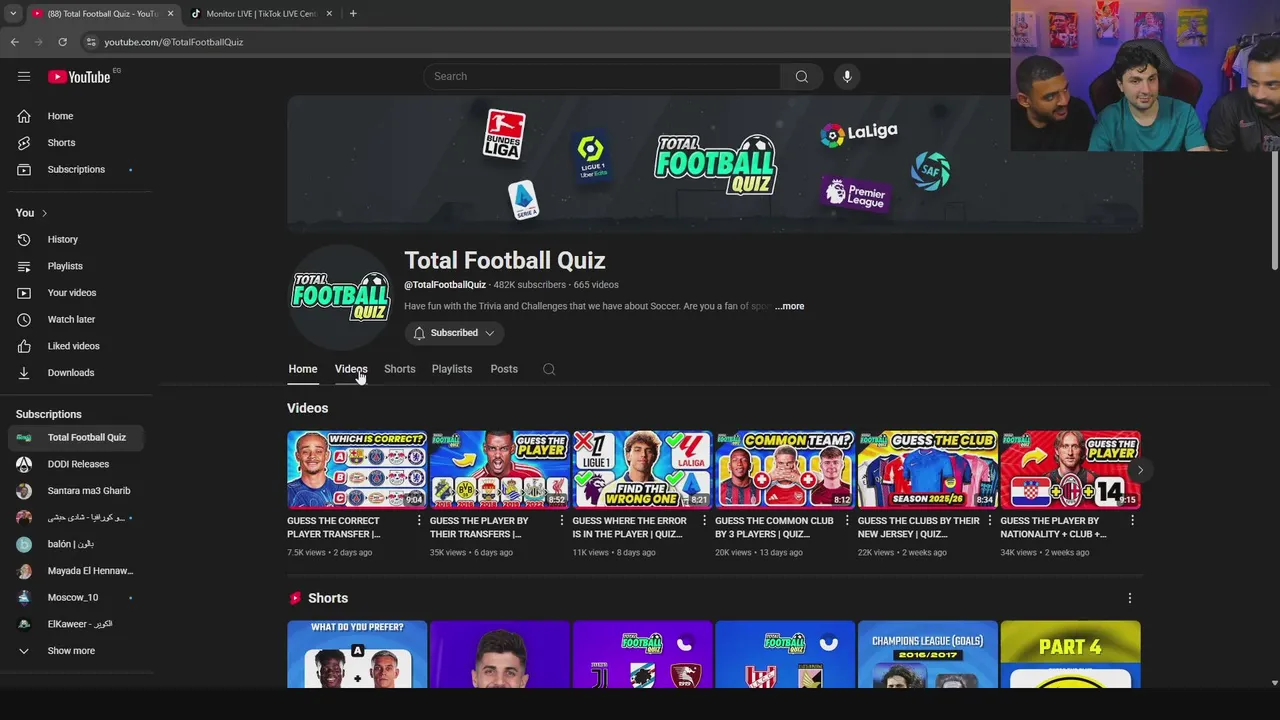
Task: Expand the You section chevron
Action: pos(44,213)
